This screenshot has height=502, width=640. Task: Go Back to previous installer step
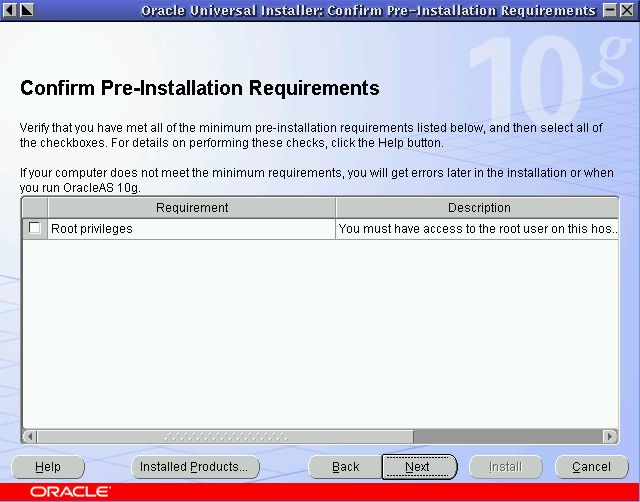tap(345, 467)
